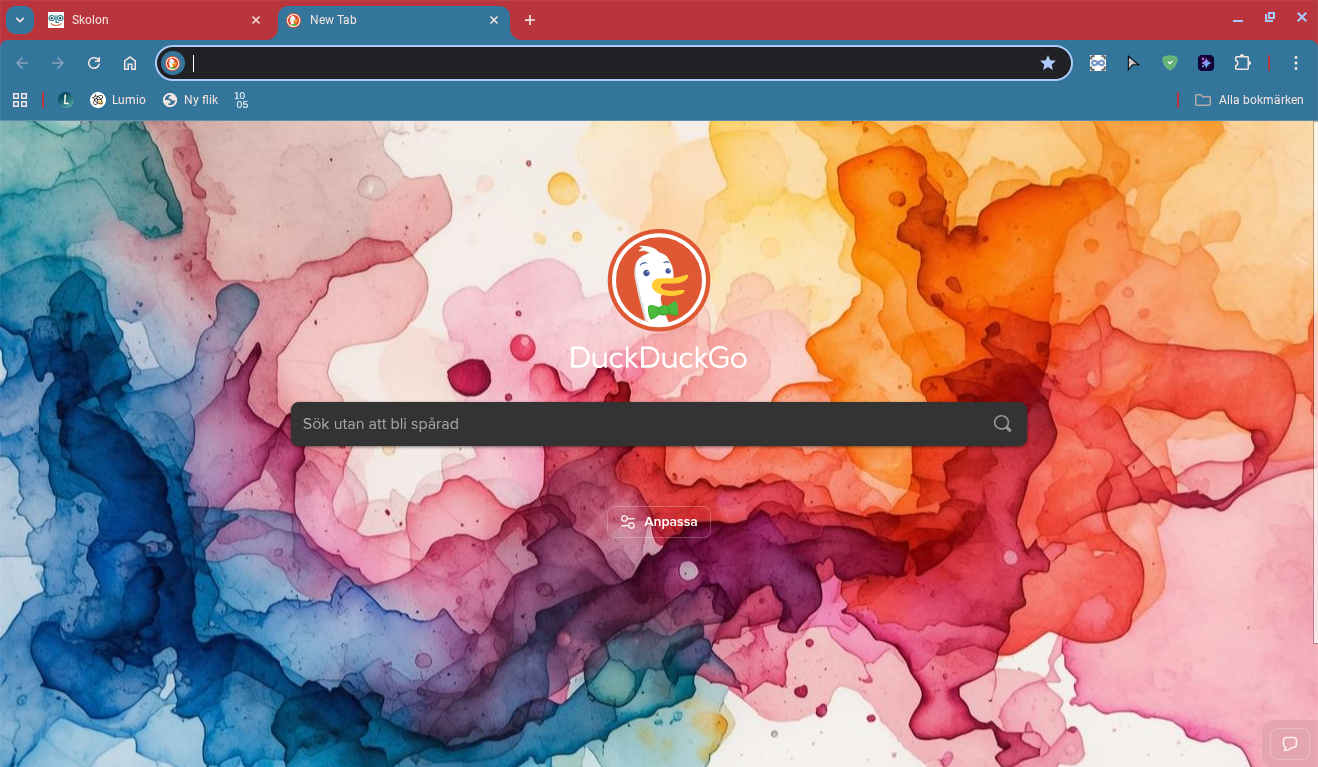Viewport: 1318px width, 767px height.
Task: Click the magnifier icon in DuckDuckGo search
Action: pos(1002,424)
